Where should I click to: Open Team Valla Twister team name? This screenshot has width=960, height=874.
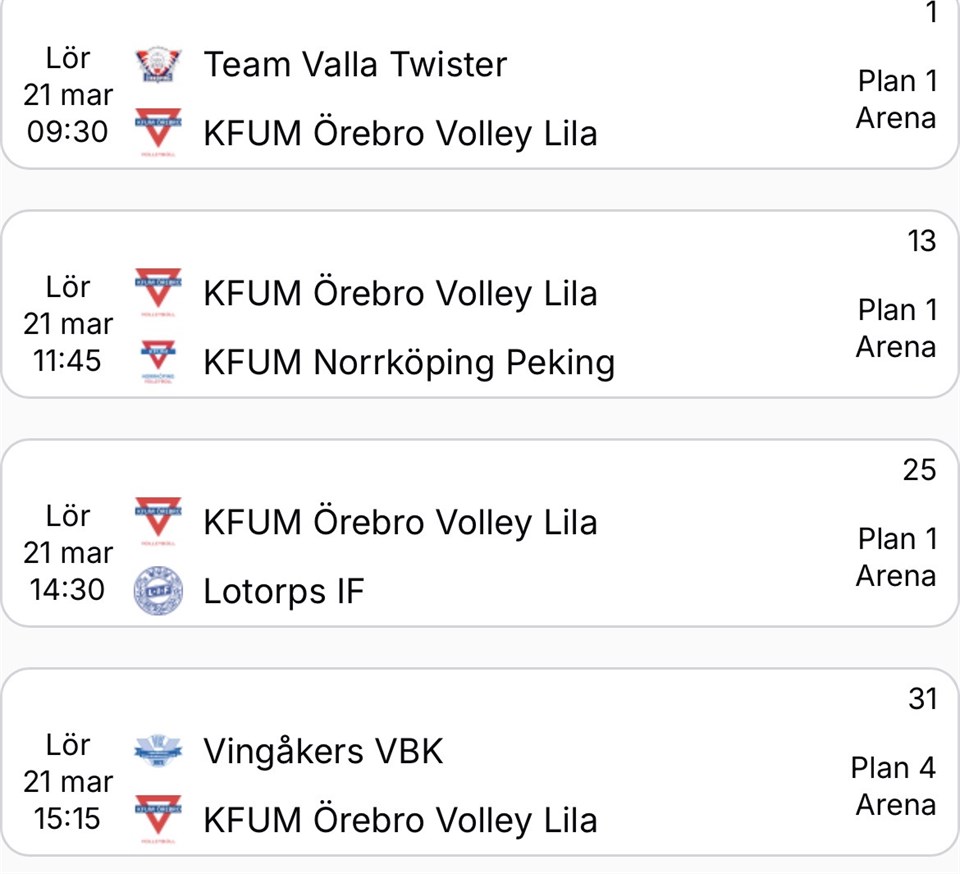pos(355,65)
